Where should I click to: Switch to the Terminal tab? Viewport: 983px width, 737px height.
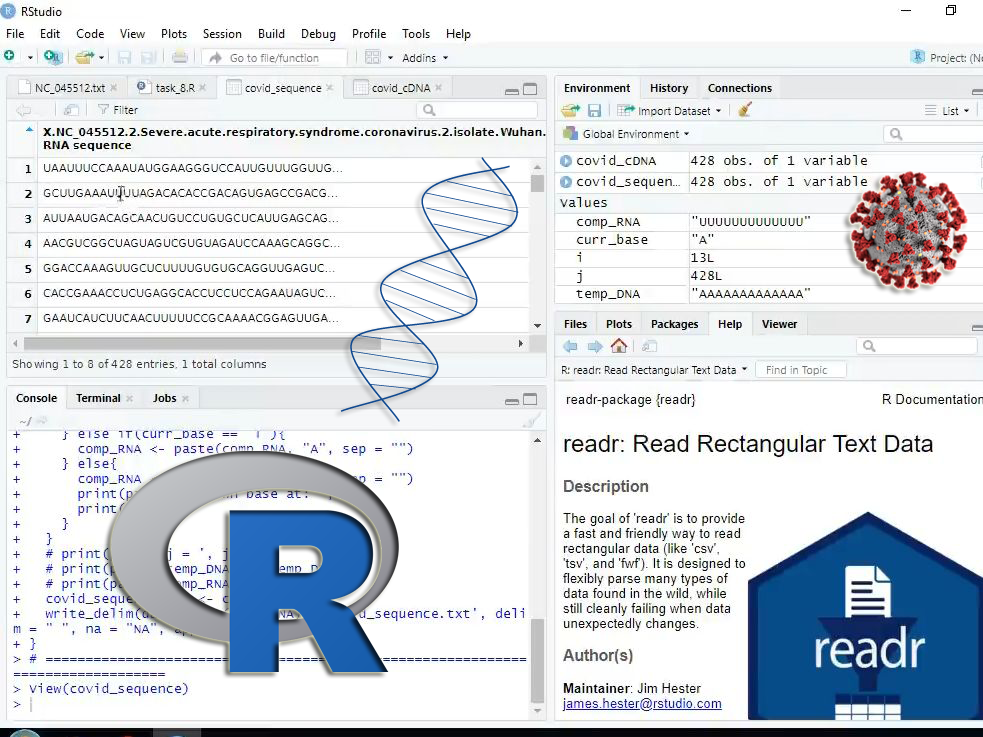coord(98,398)
